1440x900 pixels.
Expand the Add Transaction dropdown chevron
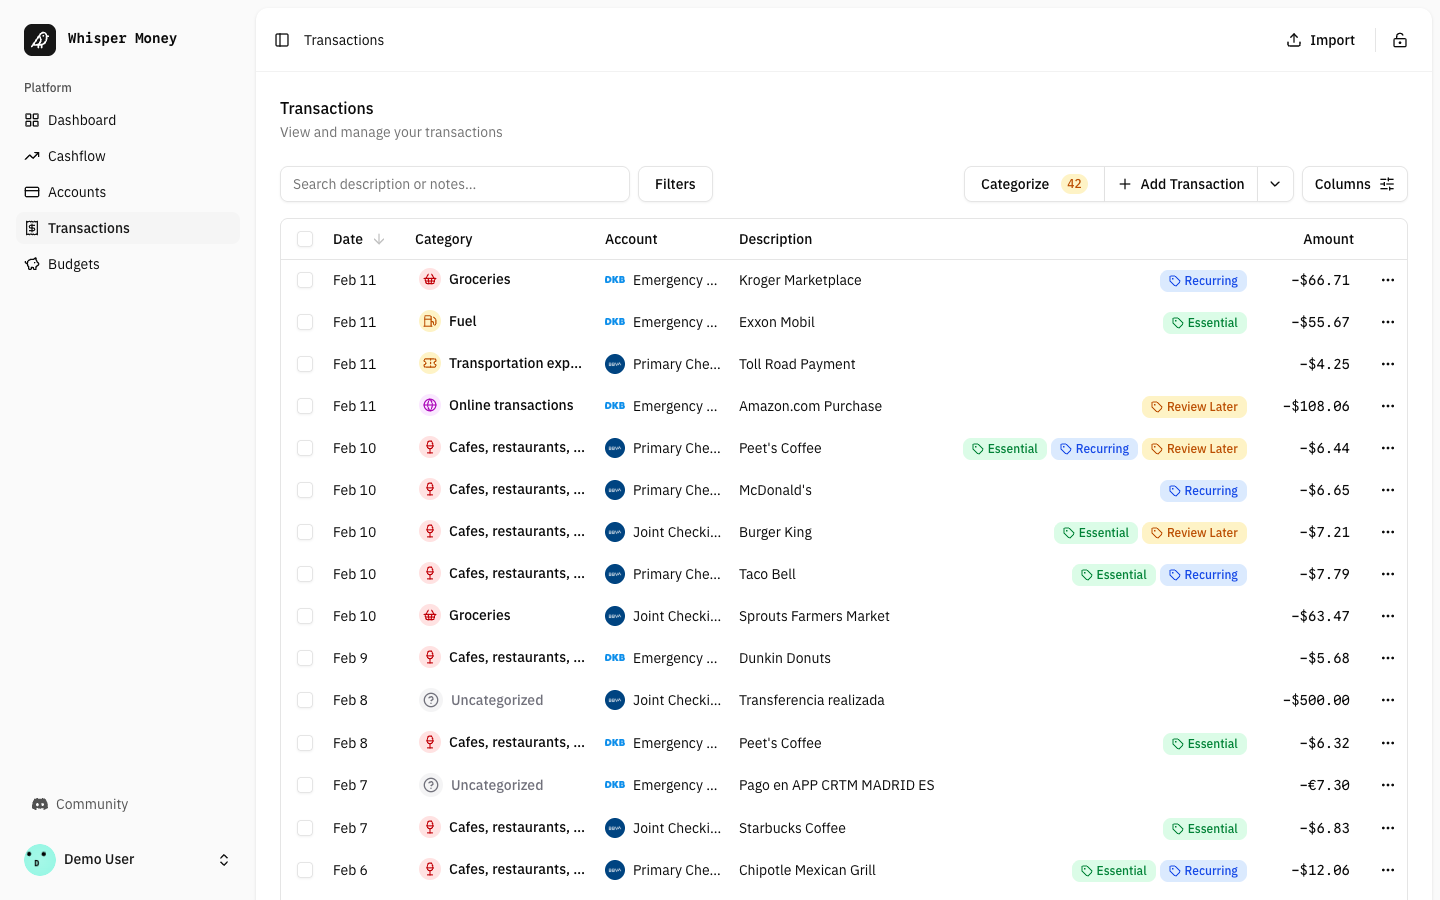[x=1275, y=184]
